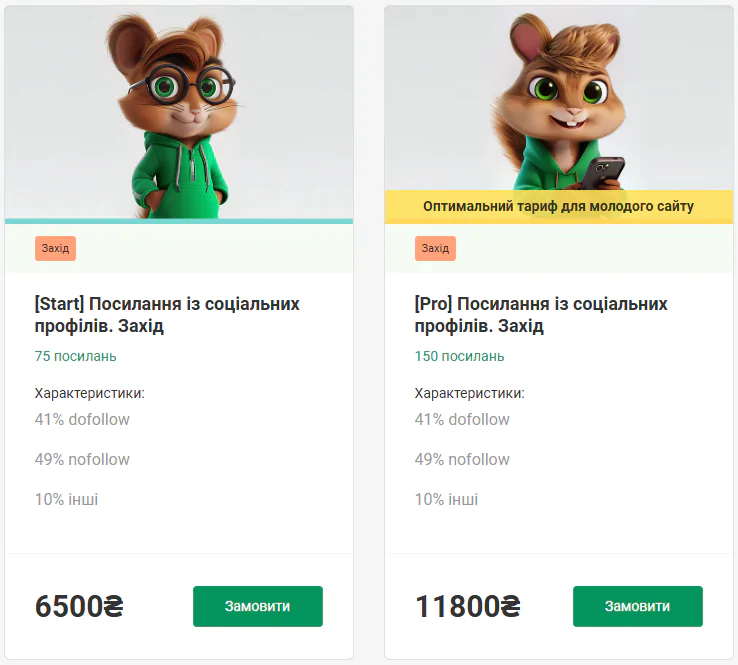Click the yellow Оптимальний тариф для молодого сайту banner
The image size is (738, 665).
click(558, 207)
